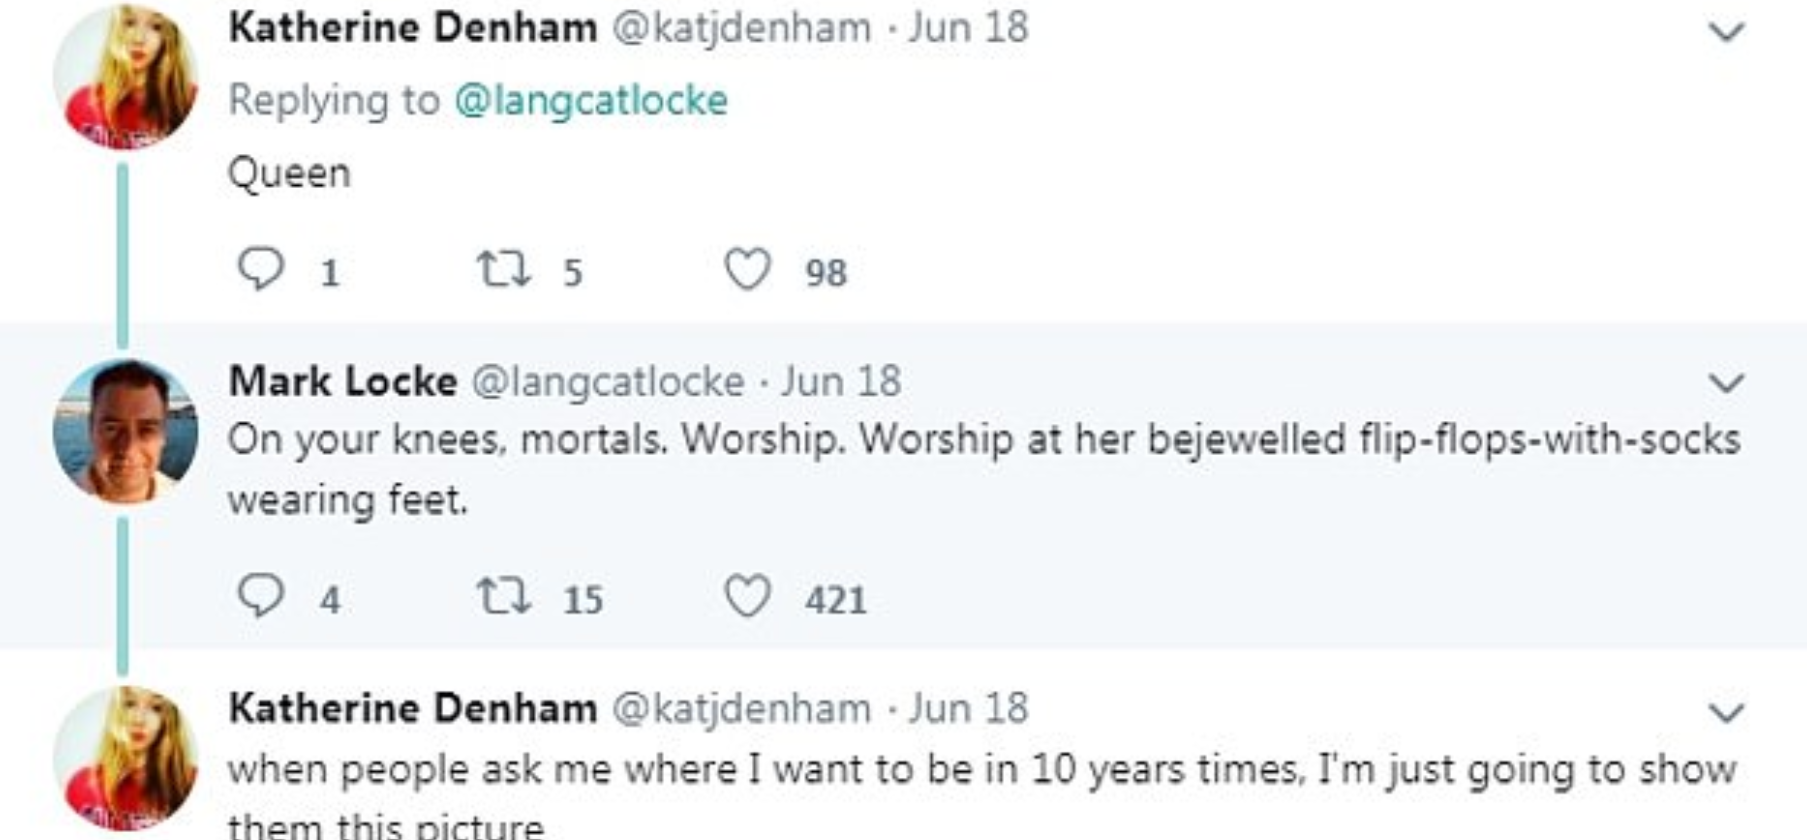1807x840 pixels.
Task: Like the "Queen" tweet with 98 likes
Action: coord(747,269)
